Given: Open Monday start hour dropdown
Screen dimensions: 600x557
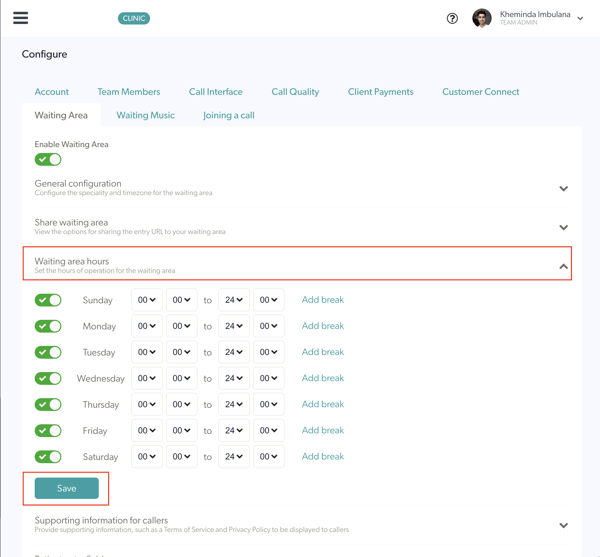Looking at the screenshot, I should click(x=147, y=326).
